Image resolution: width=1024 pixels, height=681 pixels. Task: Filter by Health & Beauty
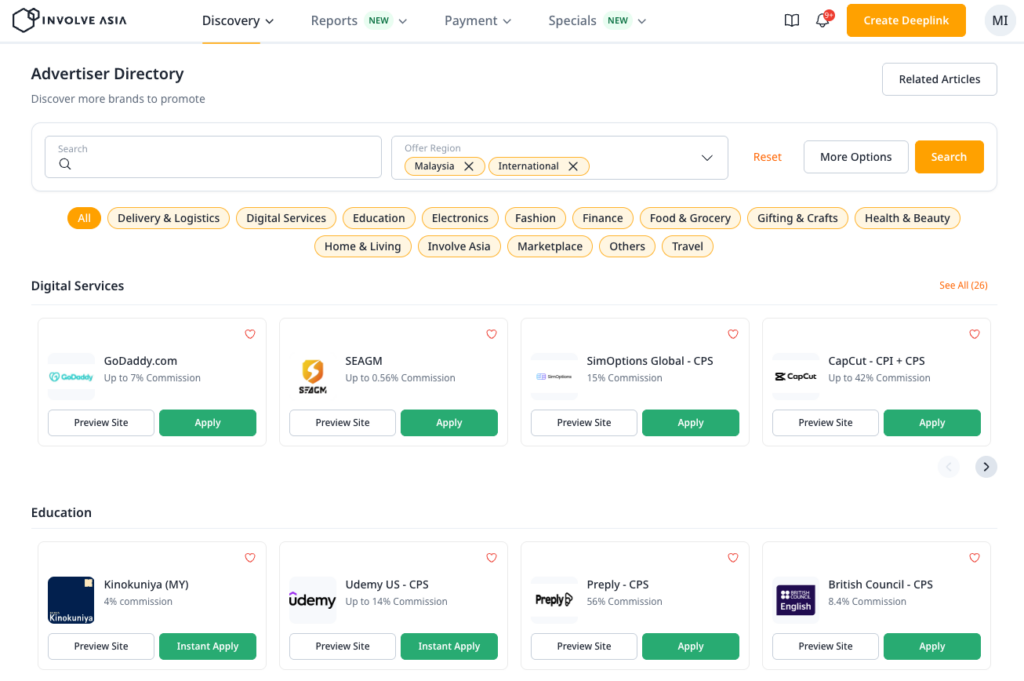[907, 218]
